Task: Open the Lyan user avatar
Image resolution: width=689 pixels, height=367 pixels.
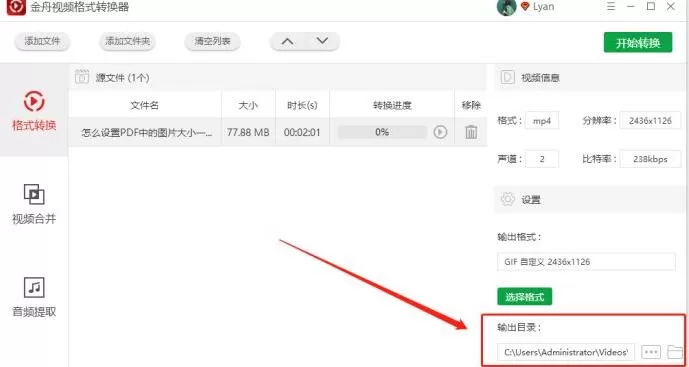Action: [x=506, y=7]
